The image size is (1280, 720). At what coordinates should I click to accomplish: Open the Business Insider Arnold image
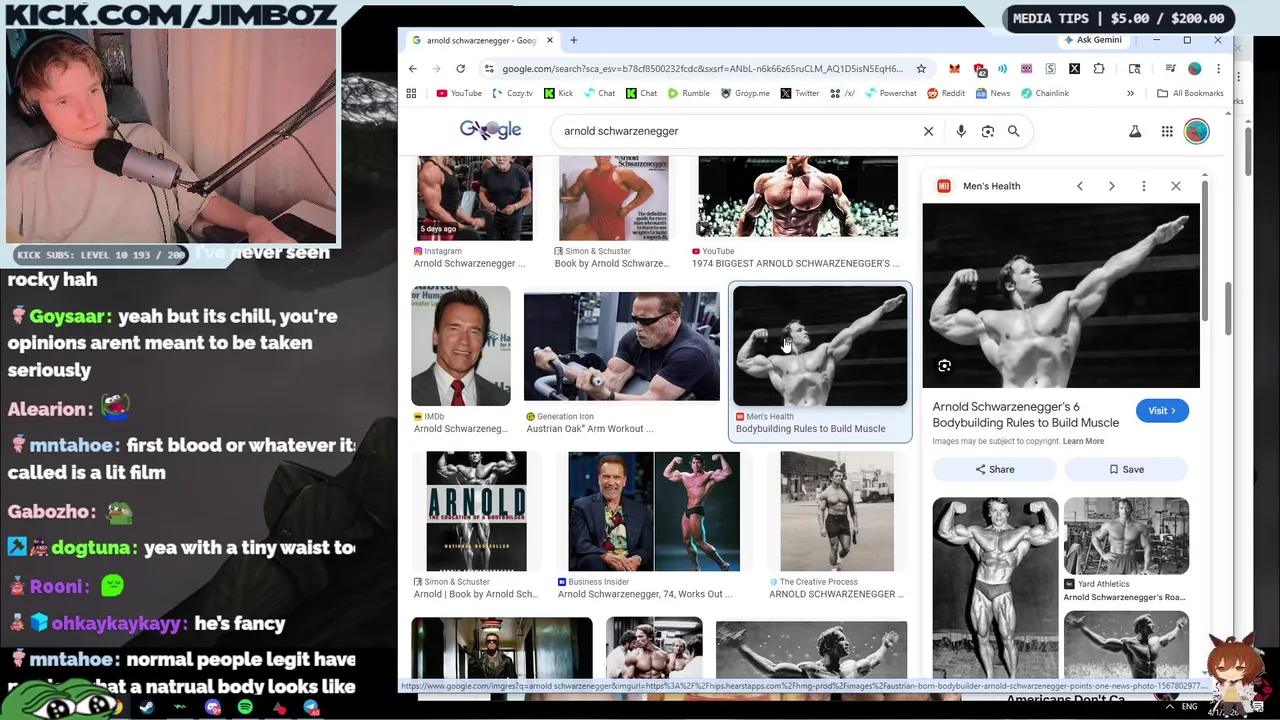click(x=654, y=511)
